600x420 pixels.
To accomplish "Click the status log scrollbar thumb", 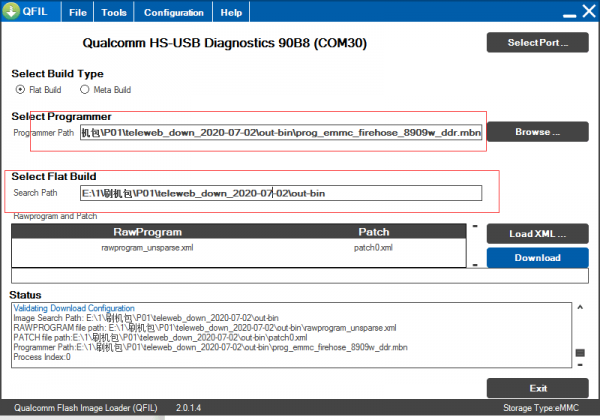I will [580, 353].
